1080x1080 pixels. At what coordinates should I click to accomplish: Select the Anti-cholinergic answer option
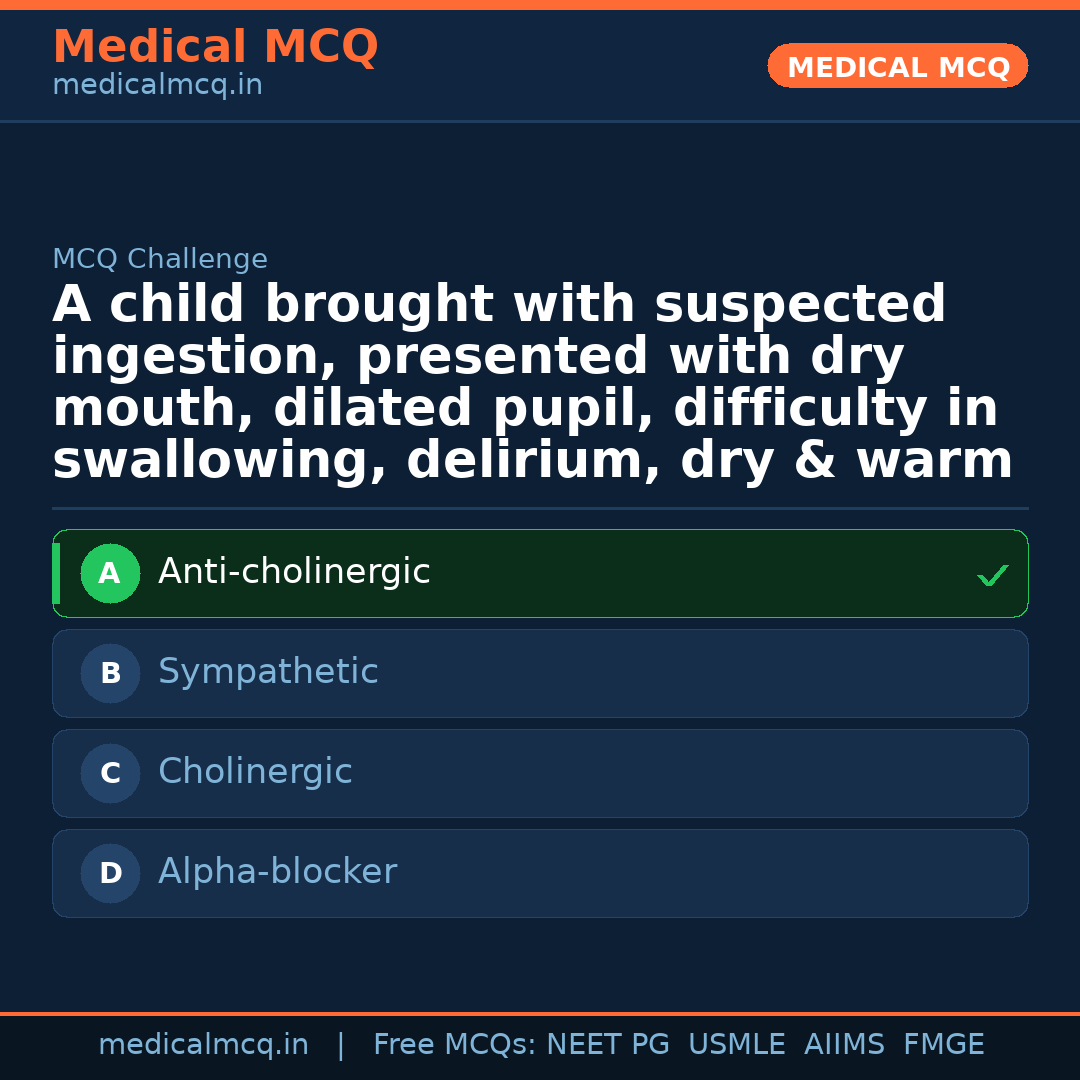tap(294, 572)
